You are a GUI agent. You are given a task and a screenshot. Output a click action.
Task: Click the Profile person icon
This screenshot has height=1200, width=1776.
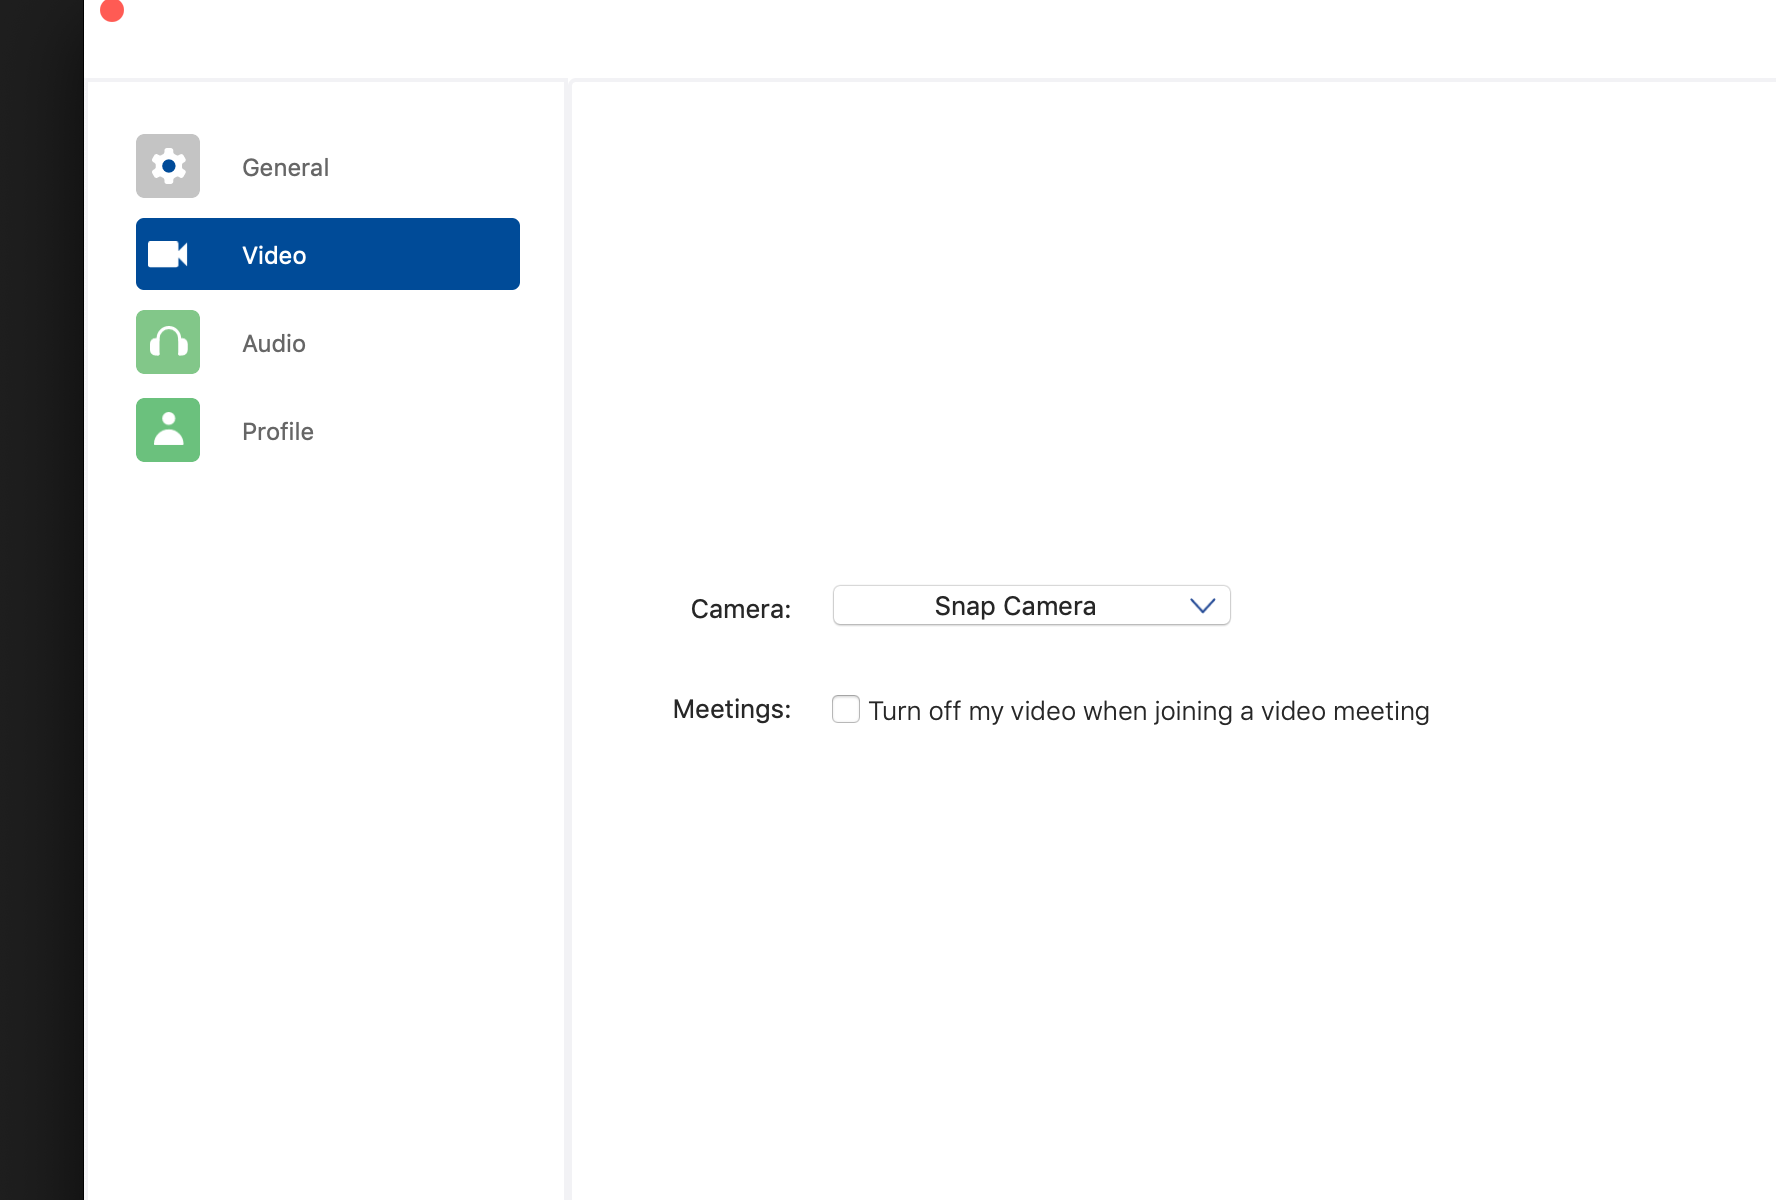[x=168, y=430]
